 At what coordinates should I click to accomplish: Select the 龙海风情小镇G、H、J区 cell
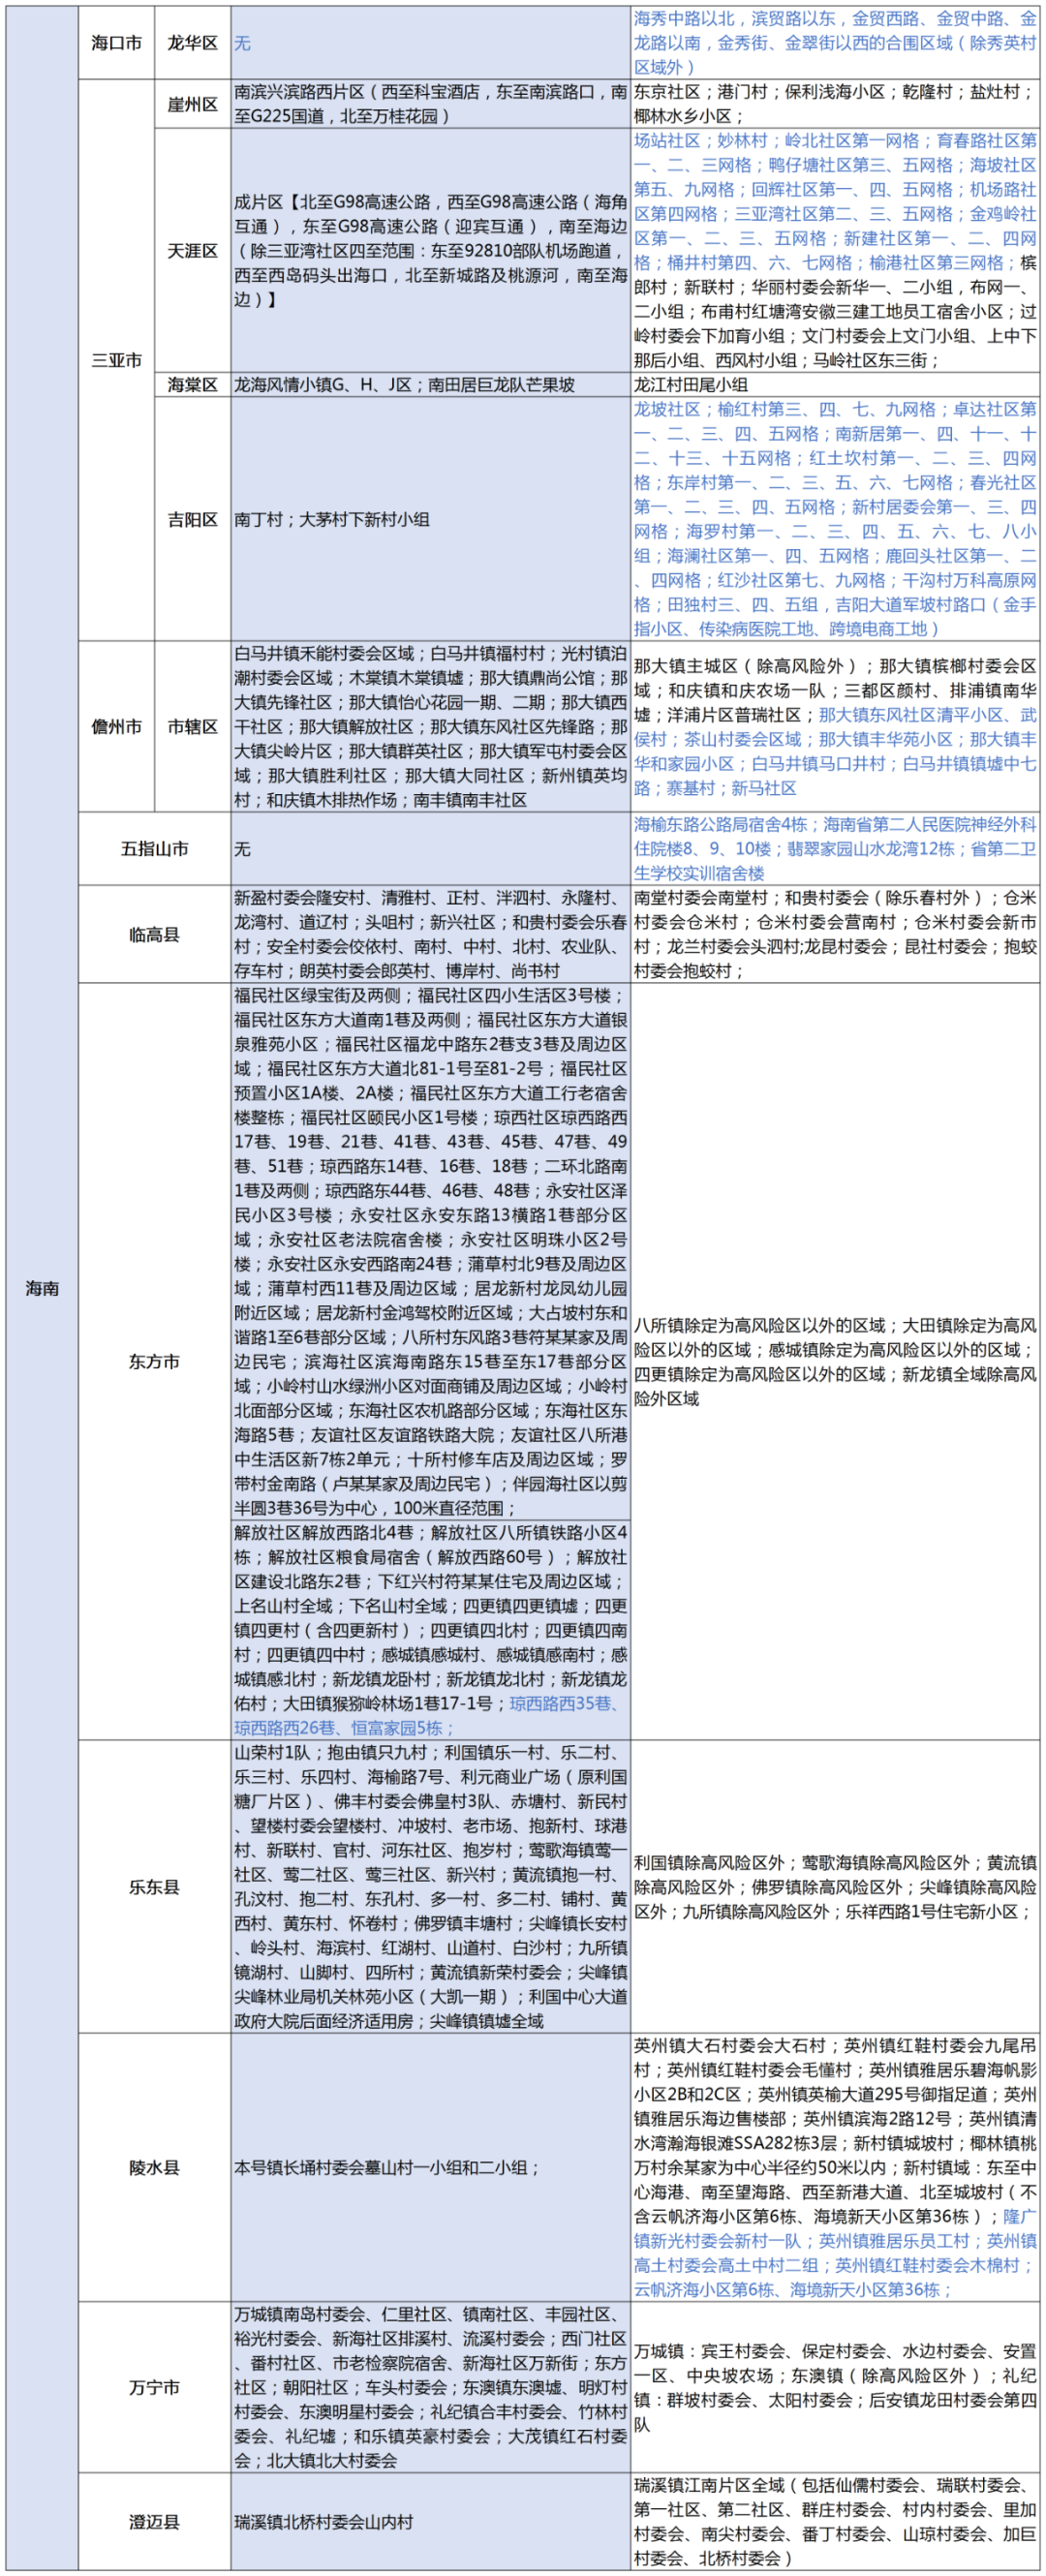pyautogui.click(x=431, y=385)
